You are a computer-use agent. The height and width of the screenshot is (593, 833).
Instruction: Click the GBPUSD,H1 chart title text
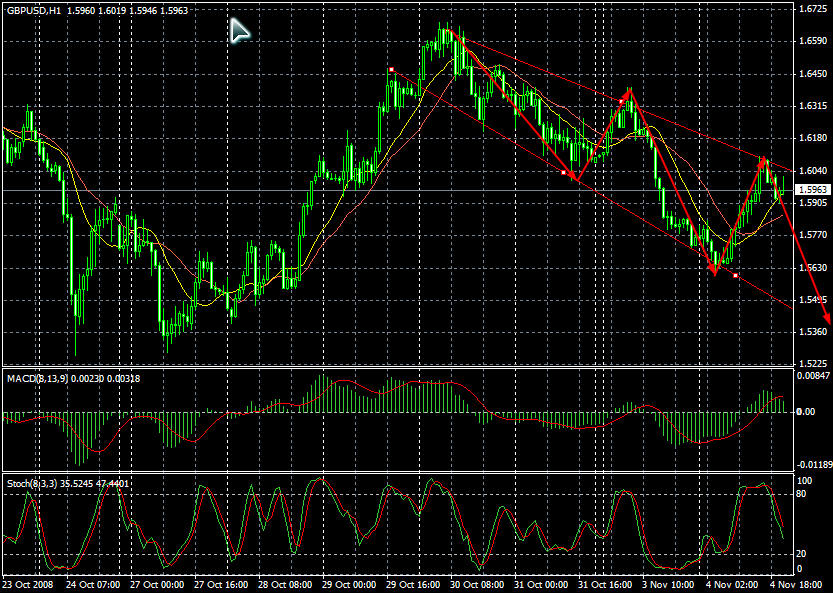click(33, 10)
